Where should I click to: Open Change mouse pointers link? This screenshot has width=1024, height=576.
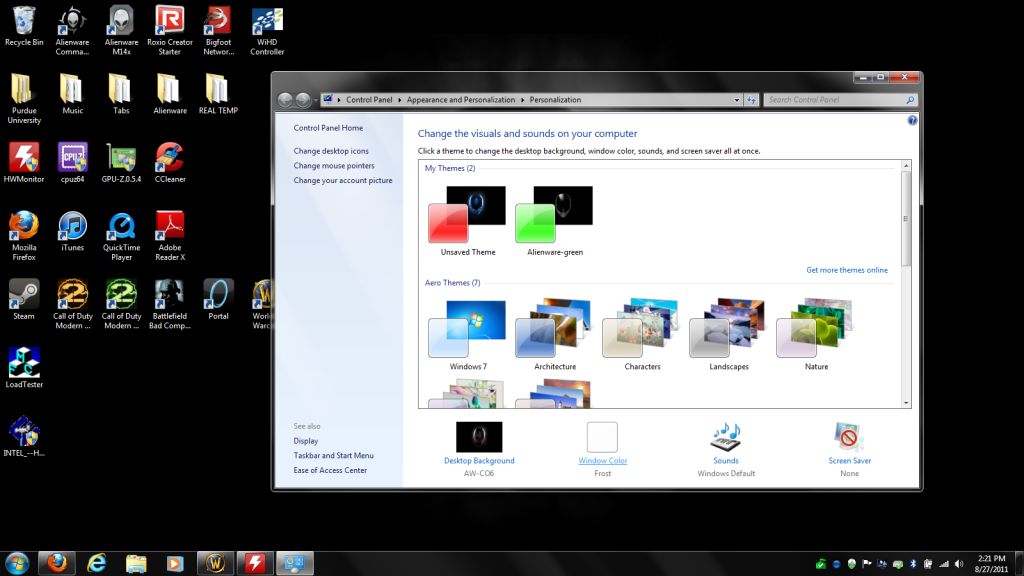pyautogui.click(x=334, y=166)
